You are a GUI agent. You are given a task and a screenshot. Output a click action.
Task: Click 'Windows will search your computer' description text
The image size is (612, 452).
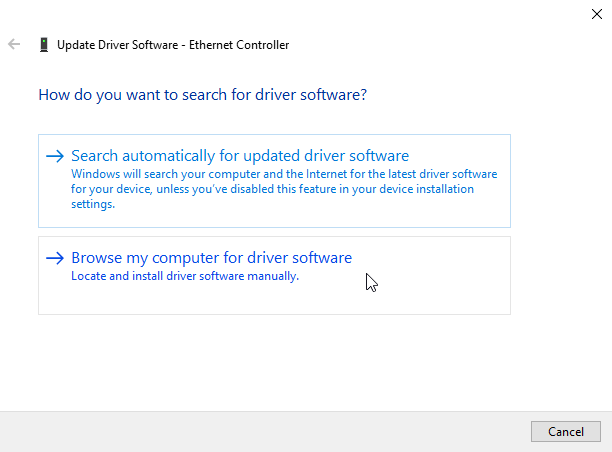coord(284,189)
